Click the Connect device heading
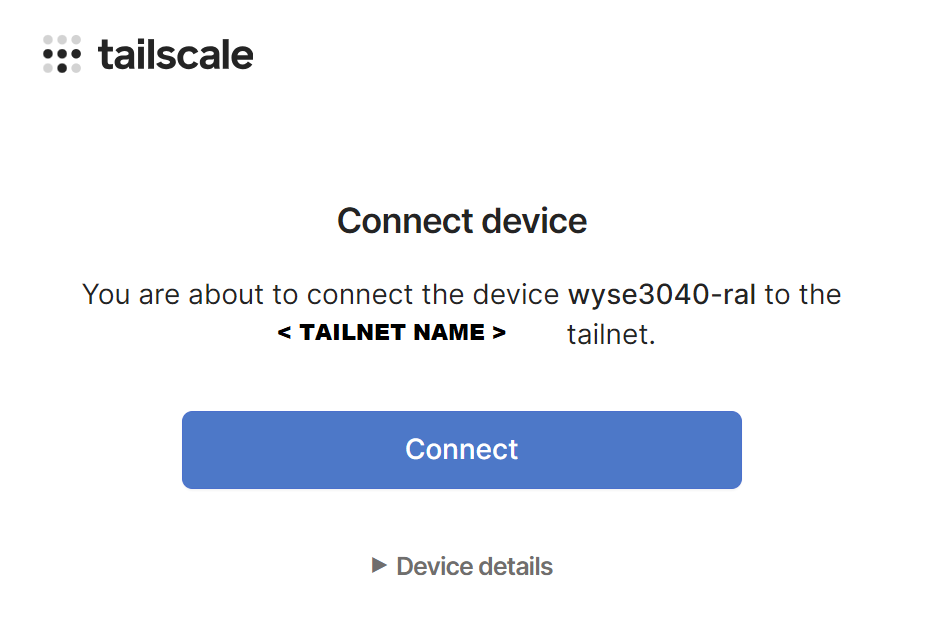 pyautogui.click(x=462, y=221)
